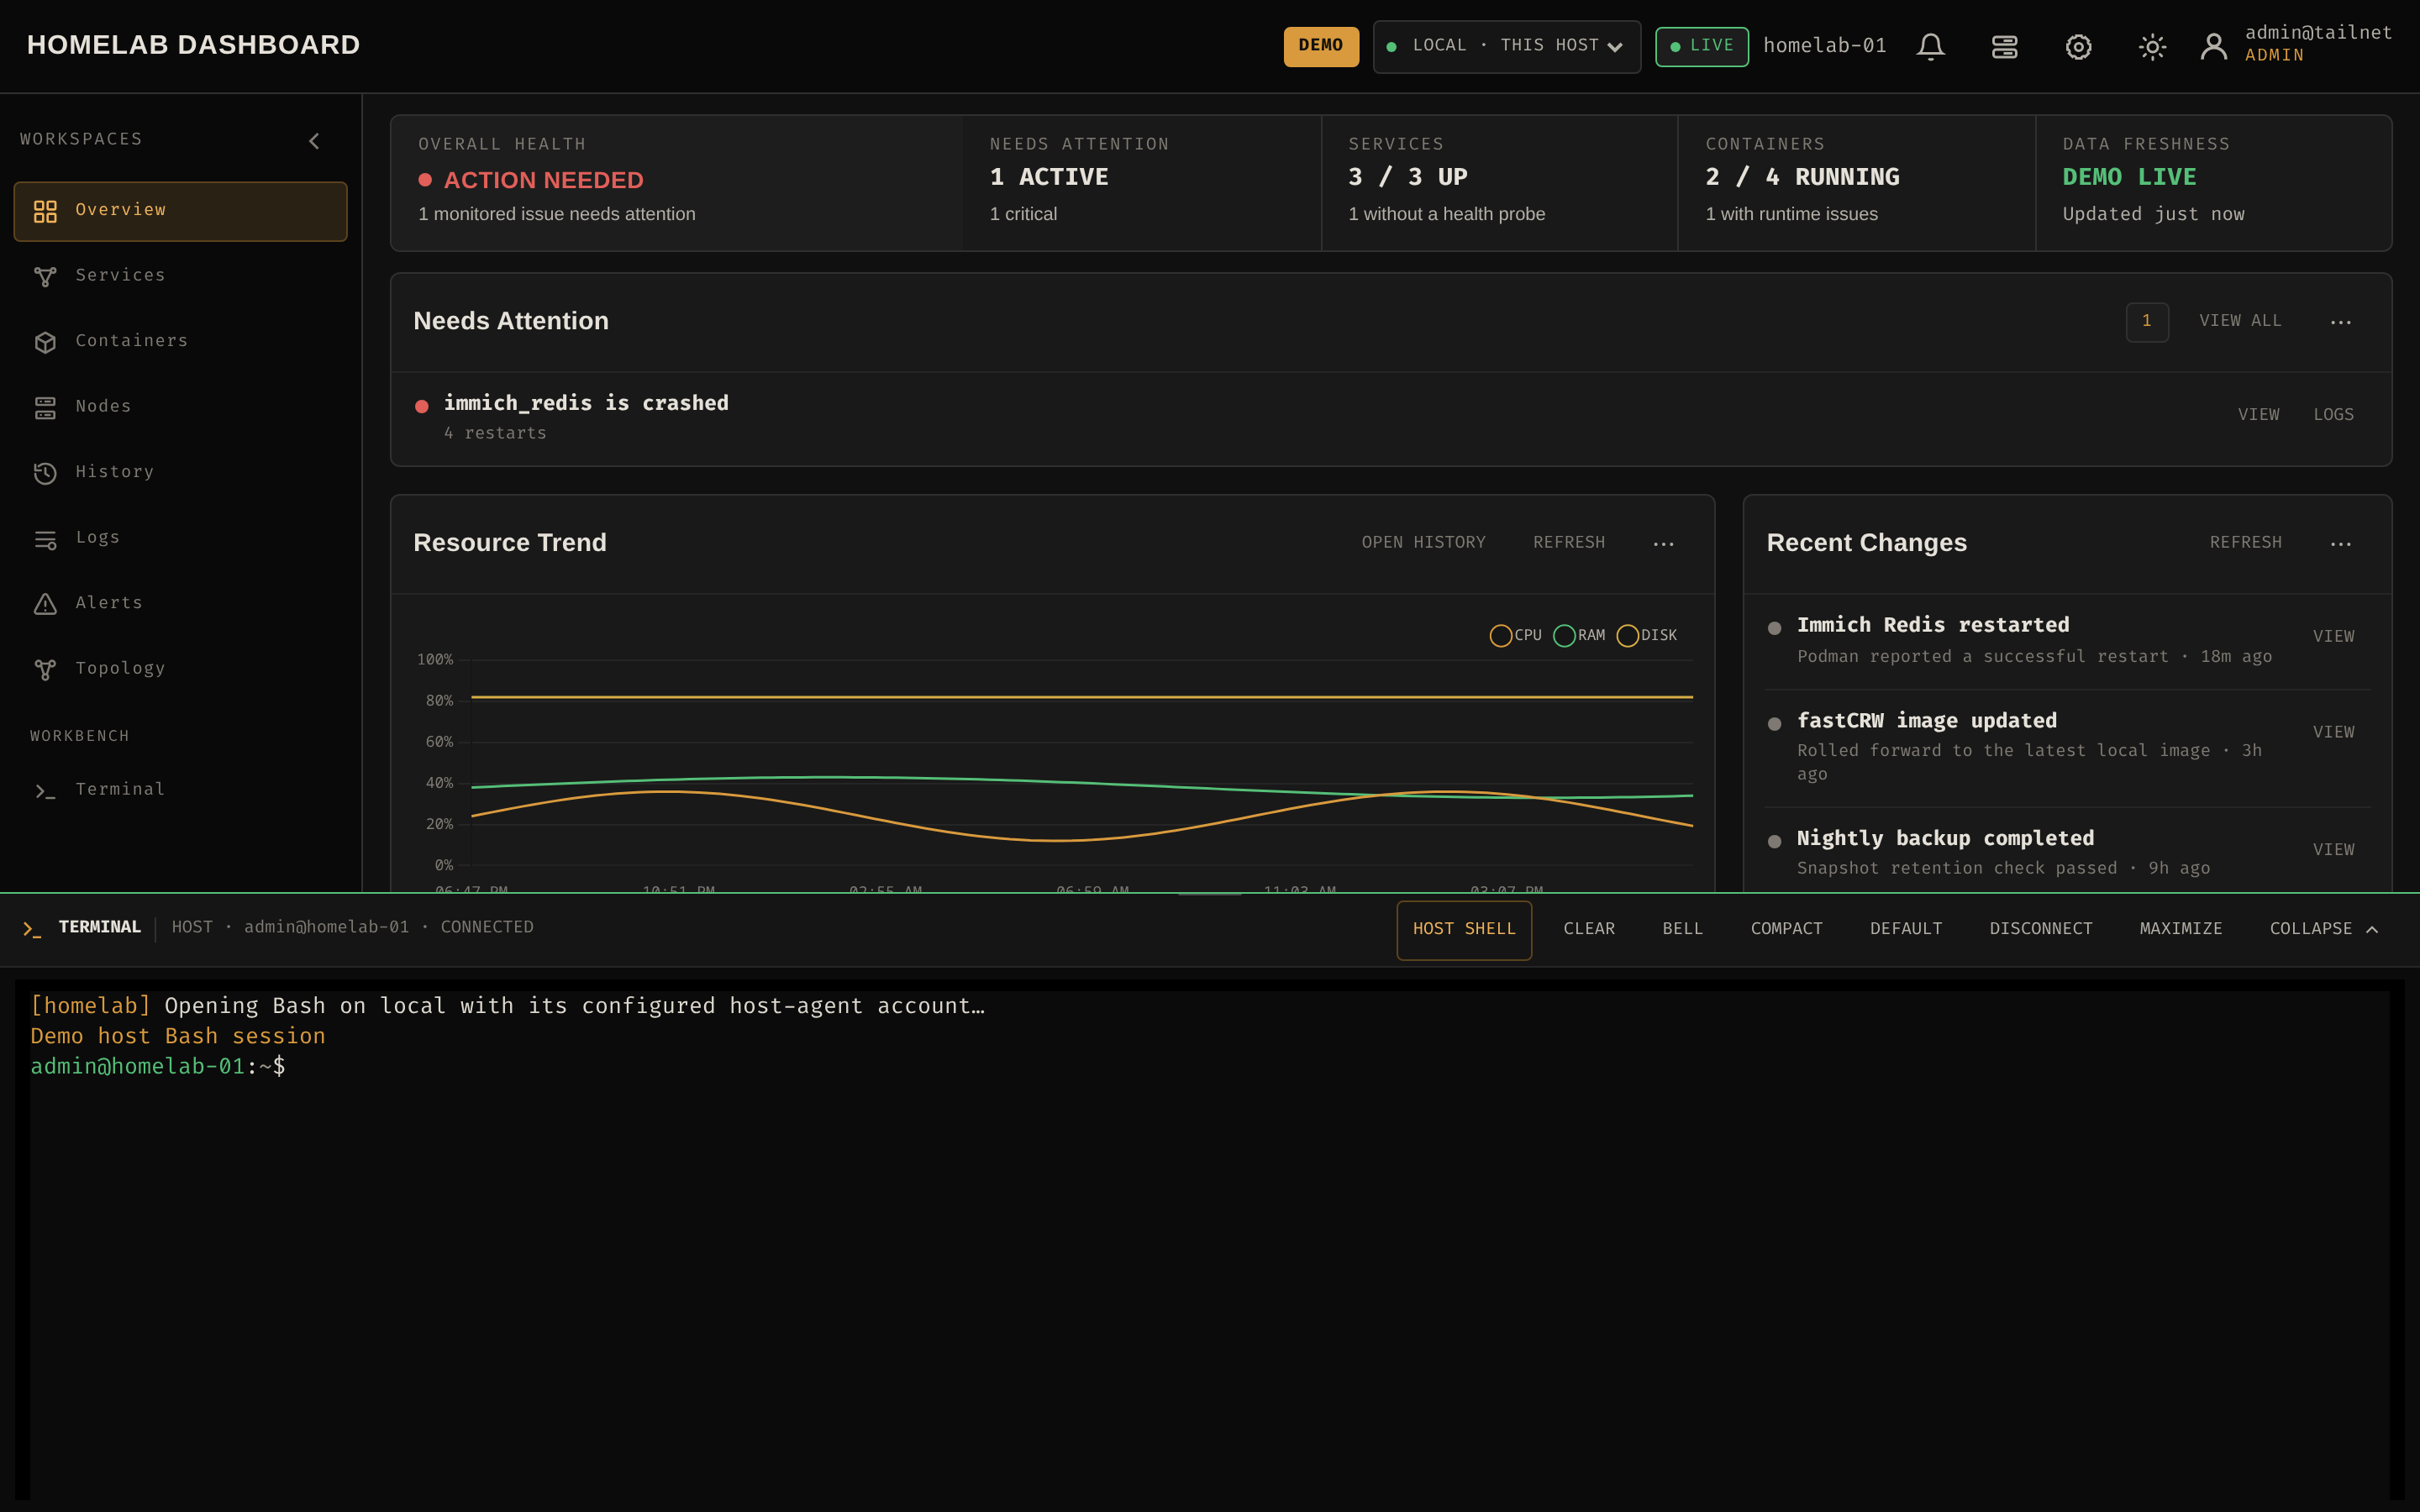Toggle the CPU series in chart legend
This screenshot has height=1512, width=2420.
pos(1515,636)
